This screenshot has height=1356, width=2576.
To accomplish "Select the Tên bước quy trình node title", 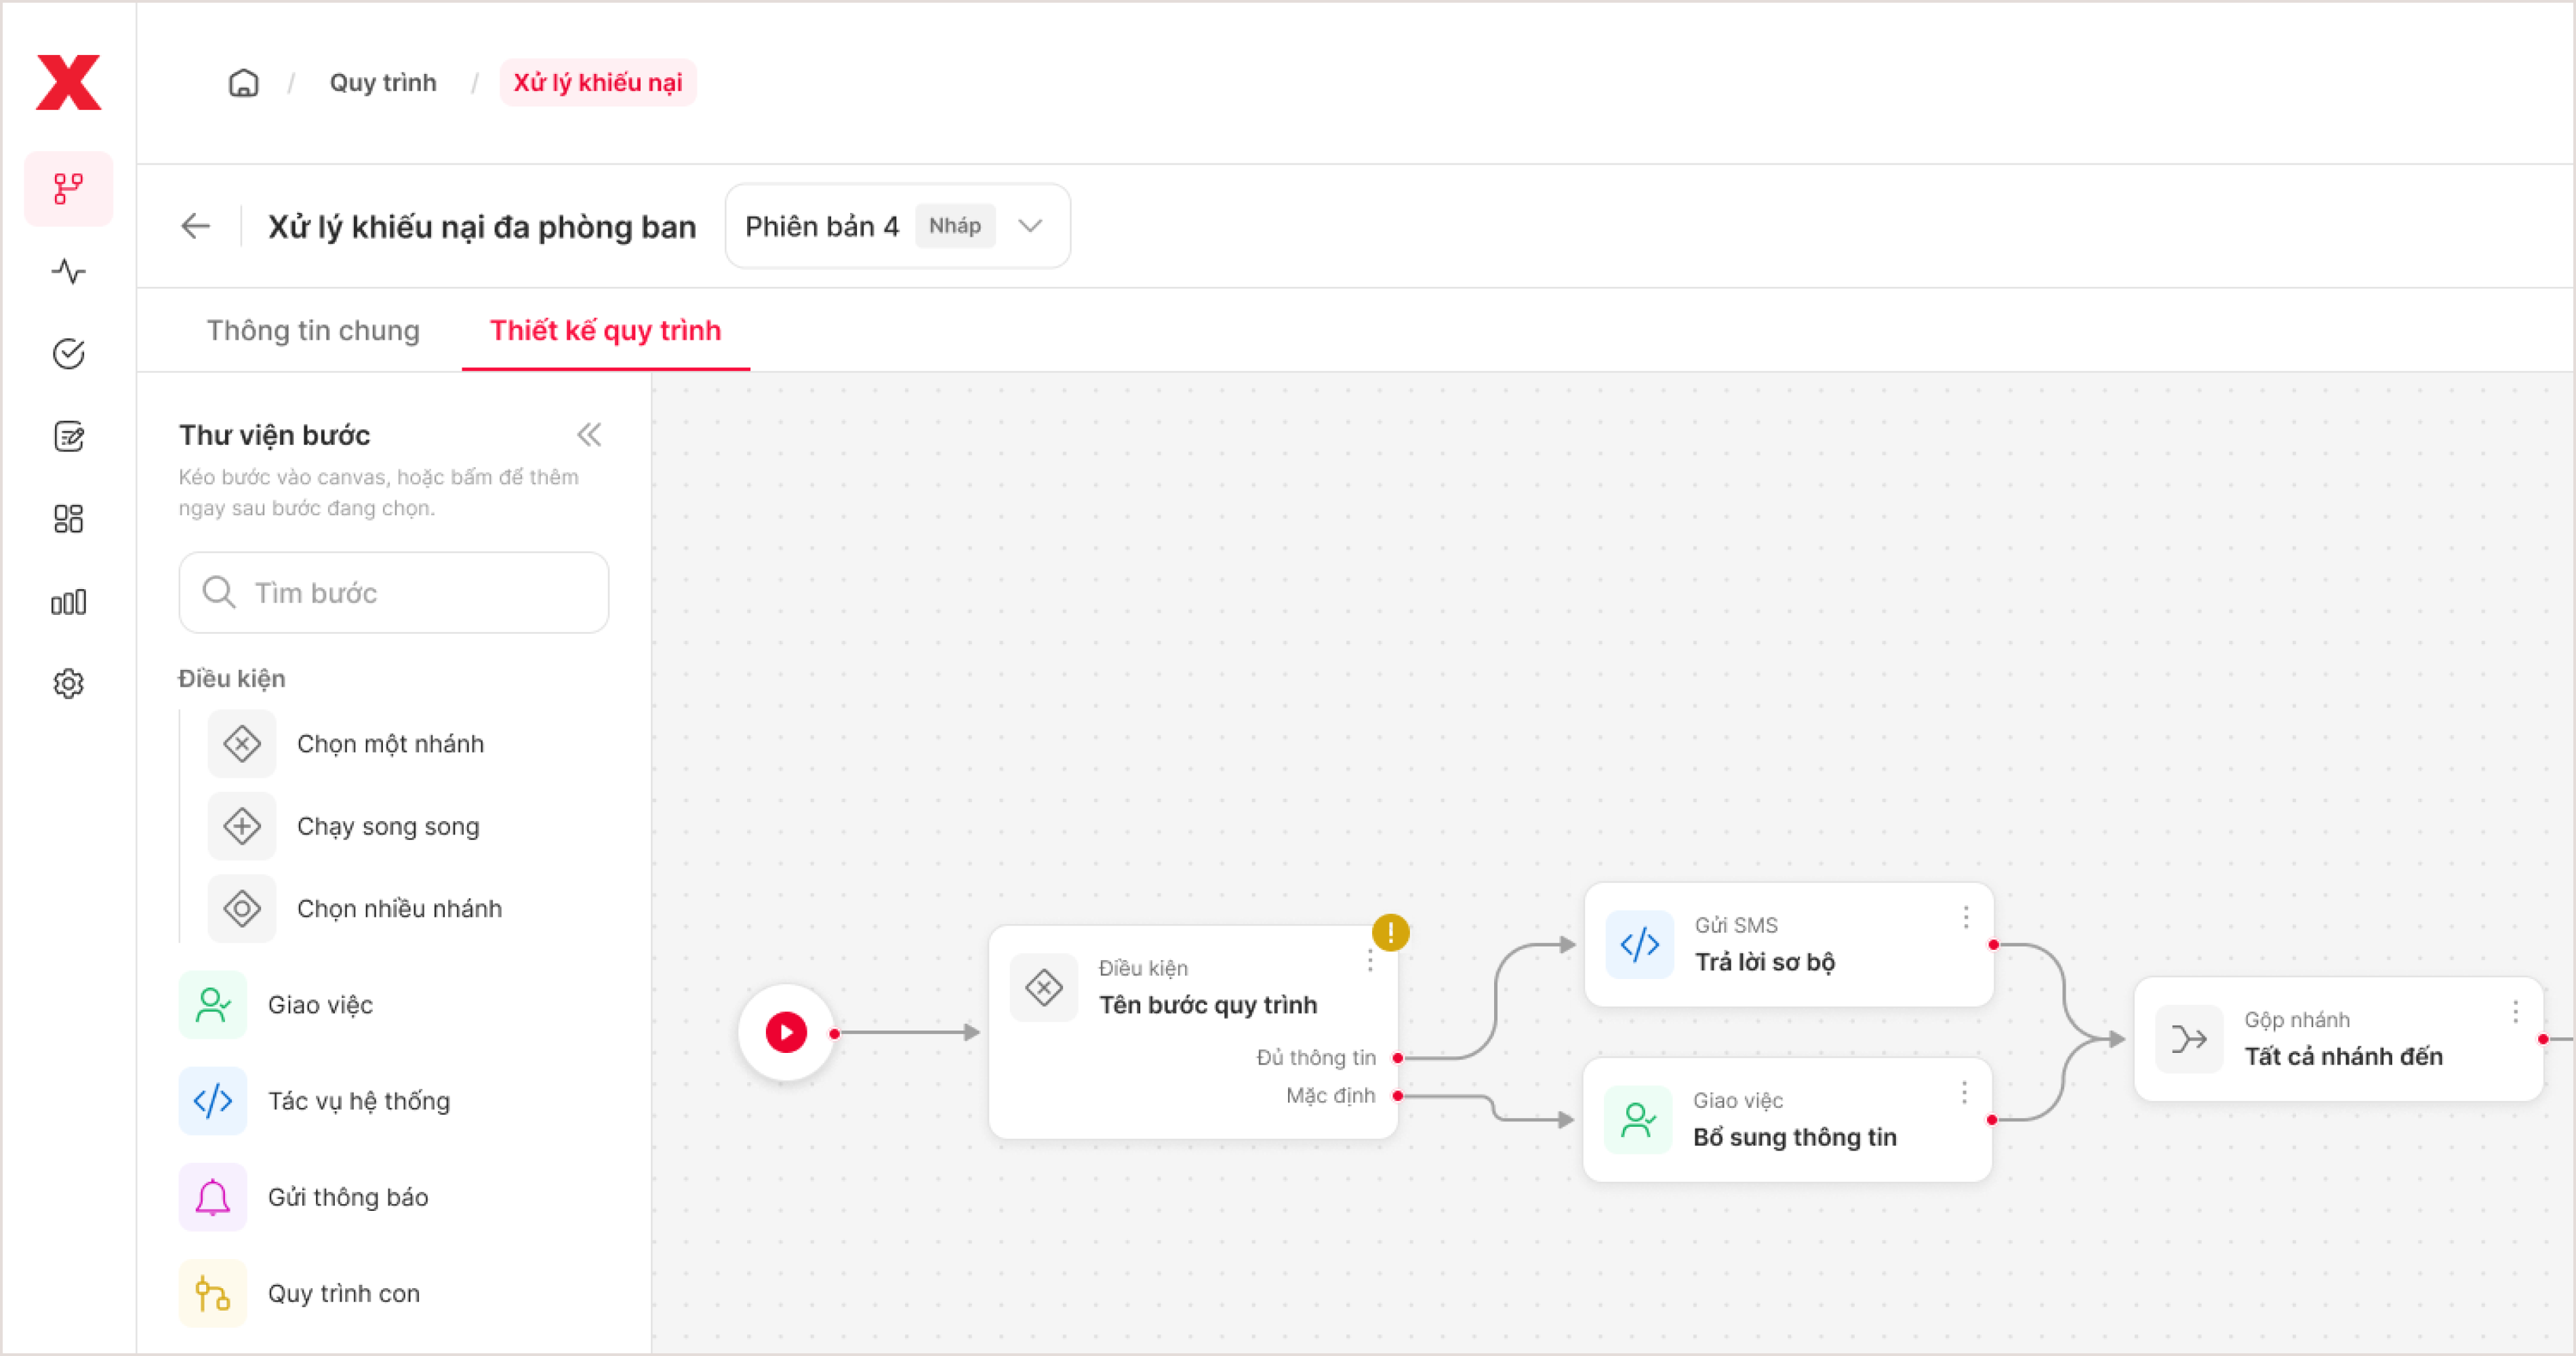I will 1208,1005.
